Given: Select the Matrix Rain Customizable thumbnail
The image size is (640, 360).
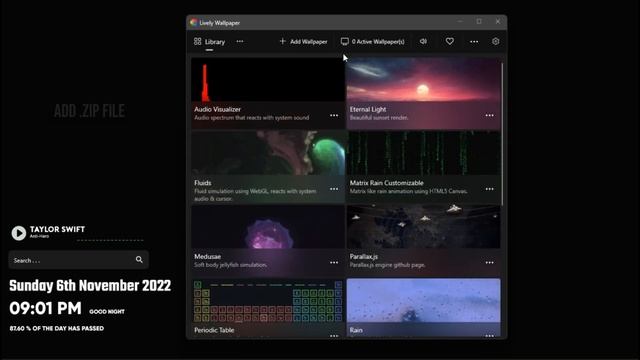Looking at the screenshot, I should tap(423, 153).
